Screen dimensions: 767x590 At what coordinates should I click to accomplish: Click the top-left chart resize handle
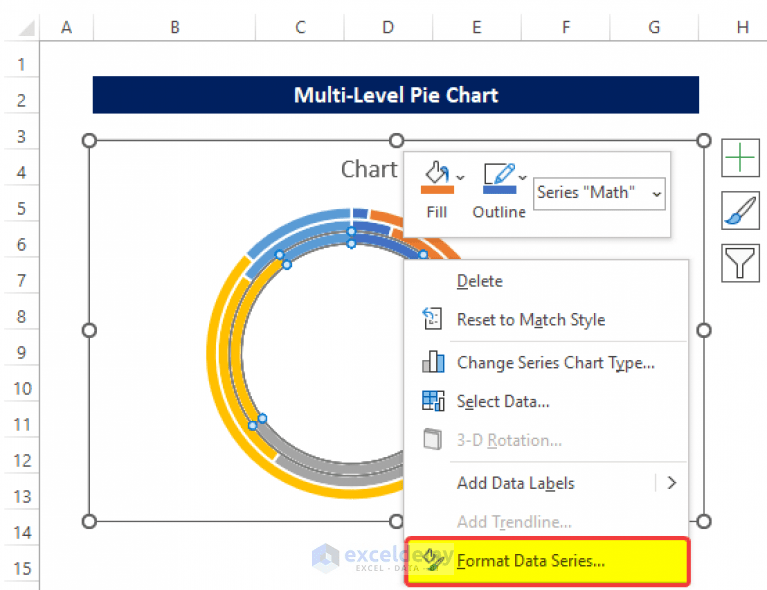click(x=89, y=141)
